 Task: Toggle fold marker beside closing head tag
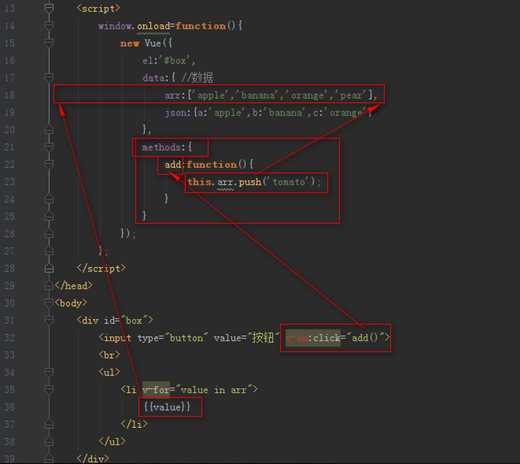(x=49, y=285)
